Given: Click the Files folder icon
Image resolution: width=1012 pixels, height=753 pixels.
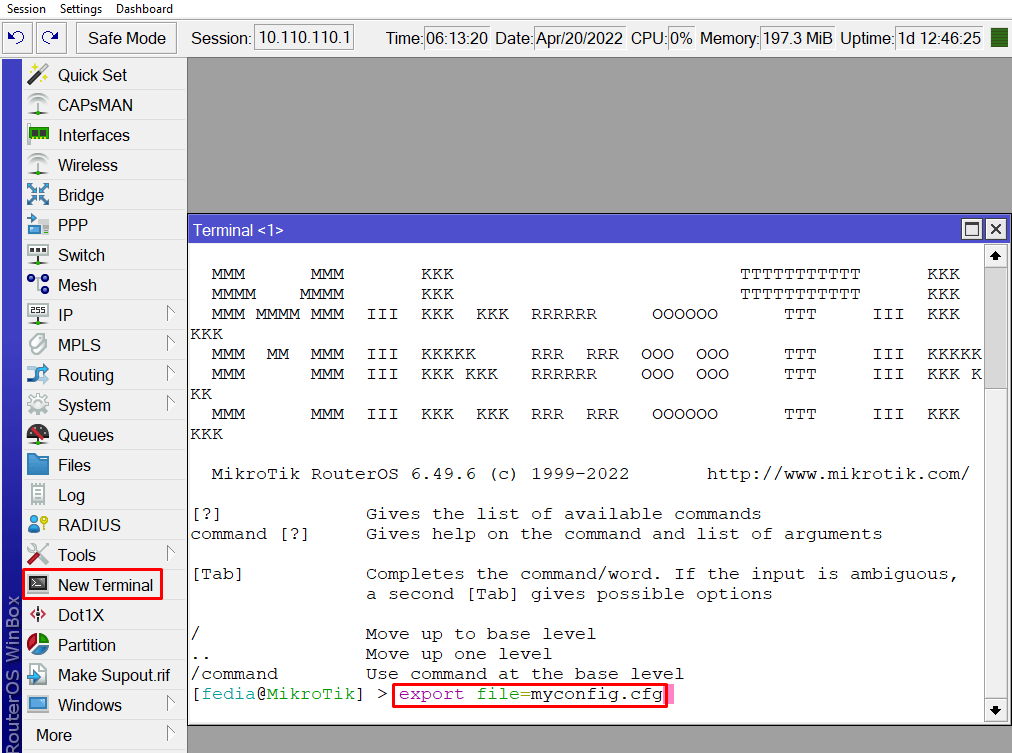Looking at the screenshot, I should (38, 465).
